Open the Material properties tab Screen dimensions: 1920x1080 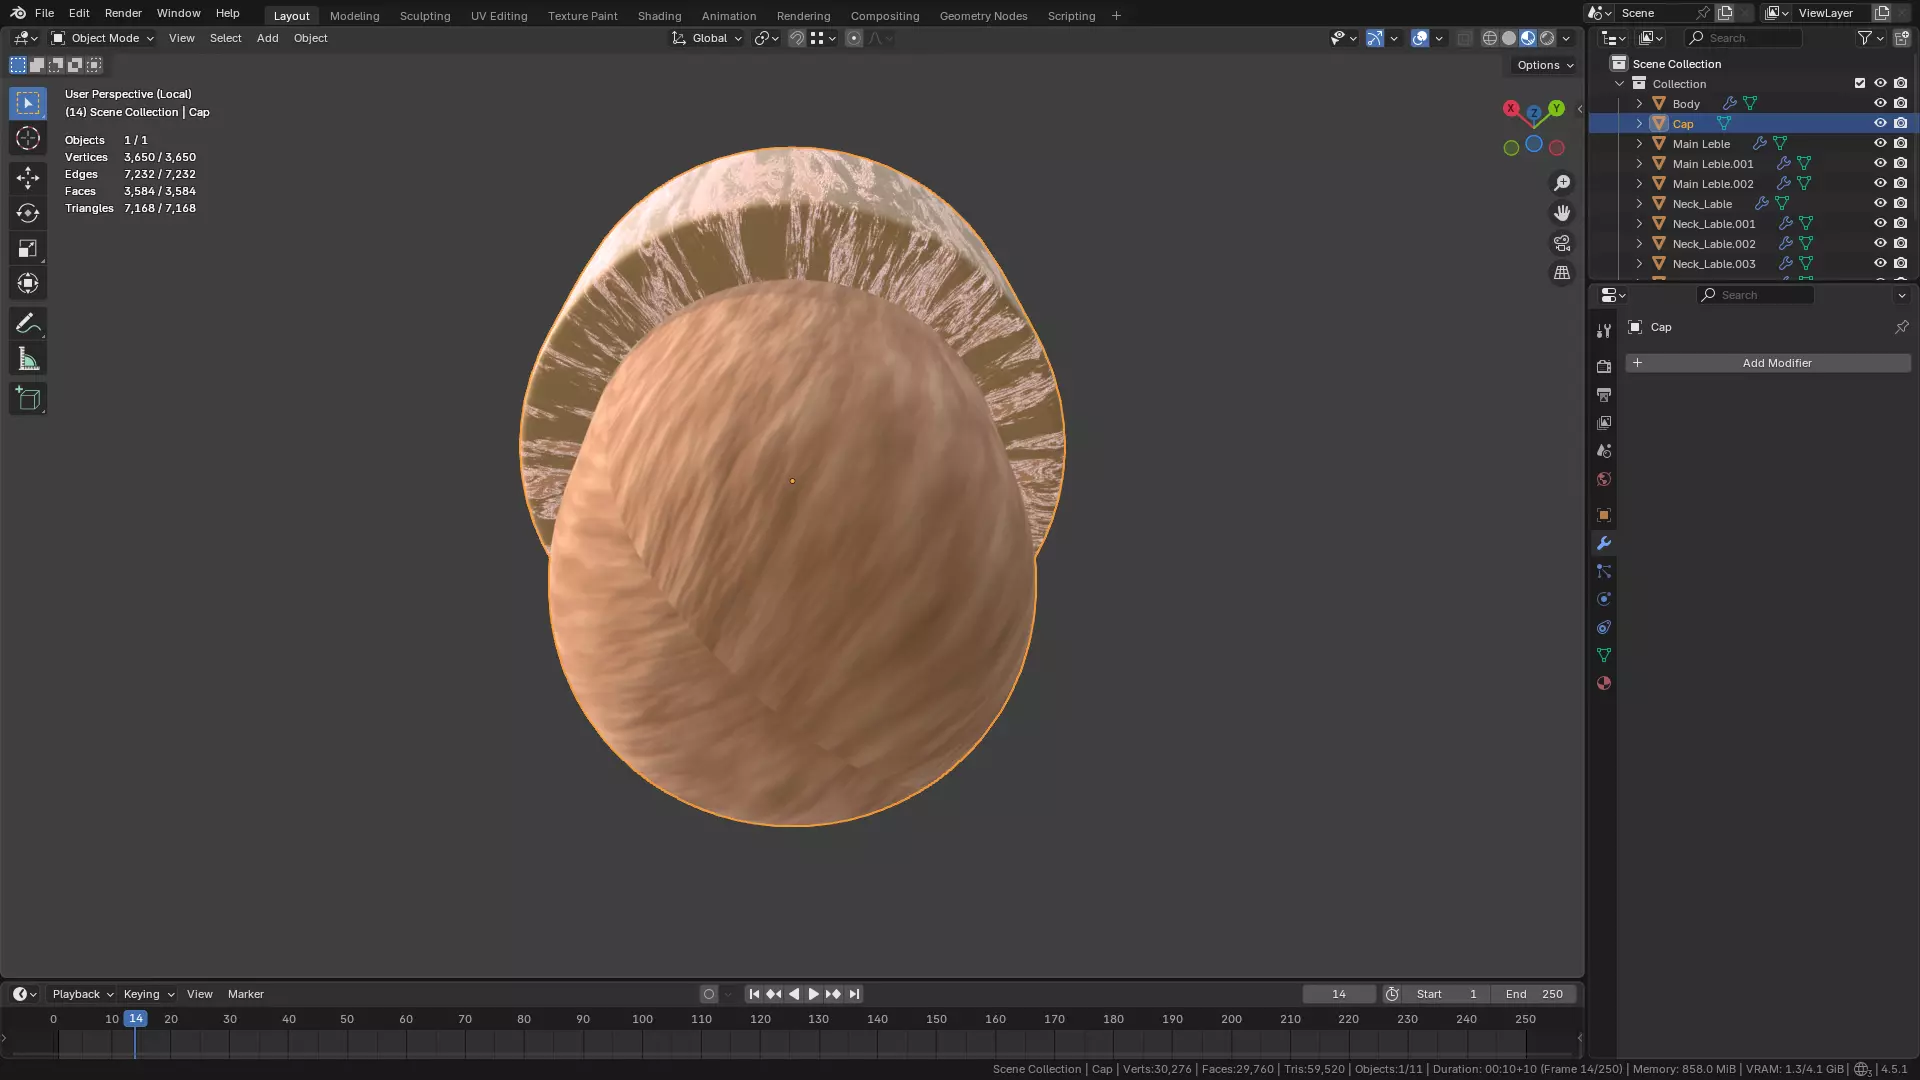click(1604, 684)
